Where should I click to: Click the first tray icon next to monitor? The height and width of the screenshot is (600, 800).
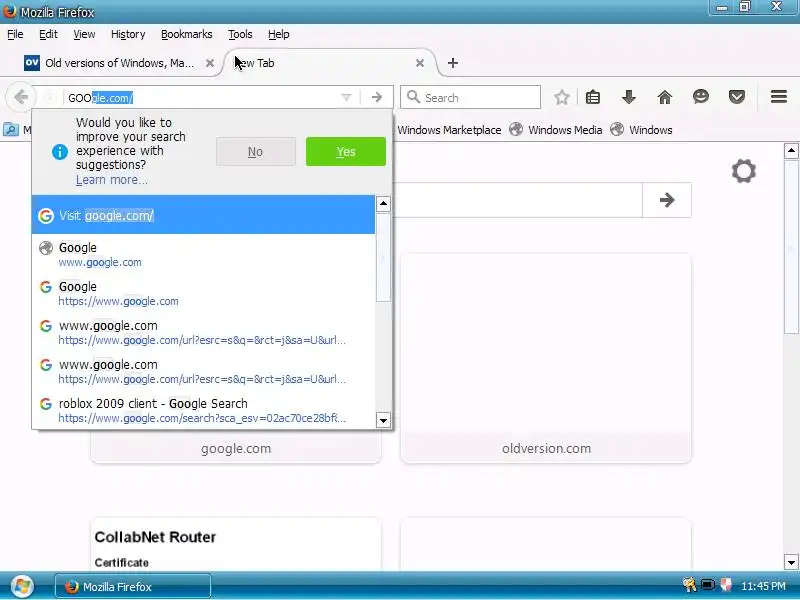[690, 585]
